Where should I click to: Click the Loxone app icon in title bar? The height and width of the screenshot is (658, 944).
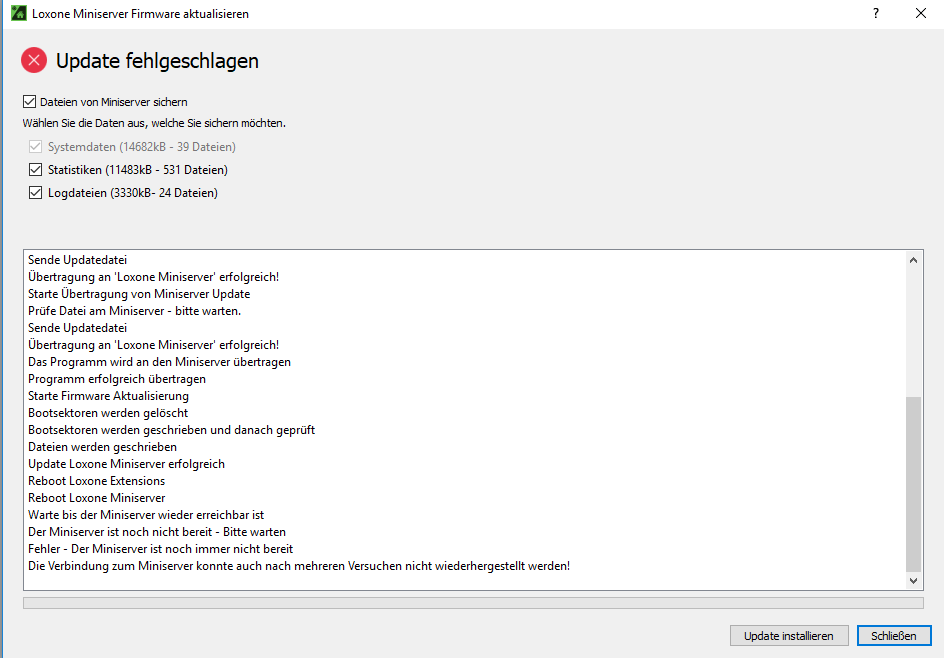click(19, 13)
